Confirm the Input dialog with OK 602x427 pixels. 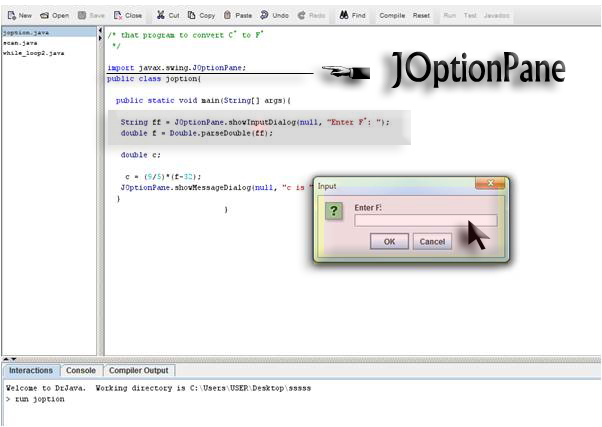(x=389, y=241)
